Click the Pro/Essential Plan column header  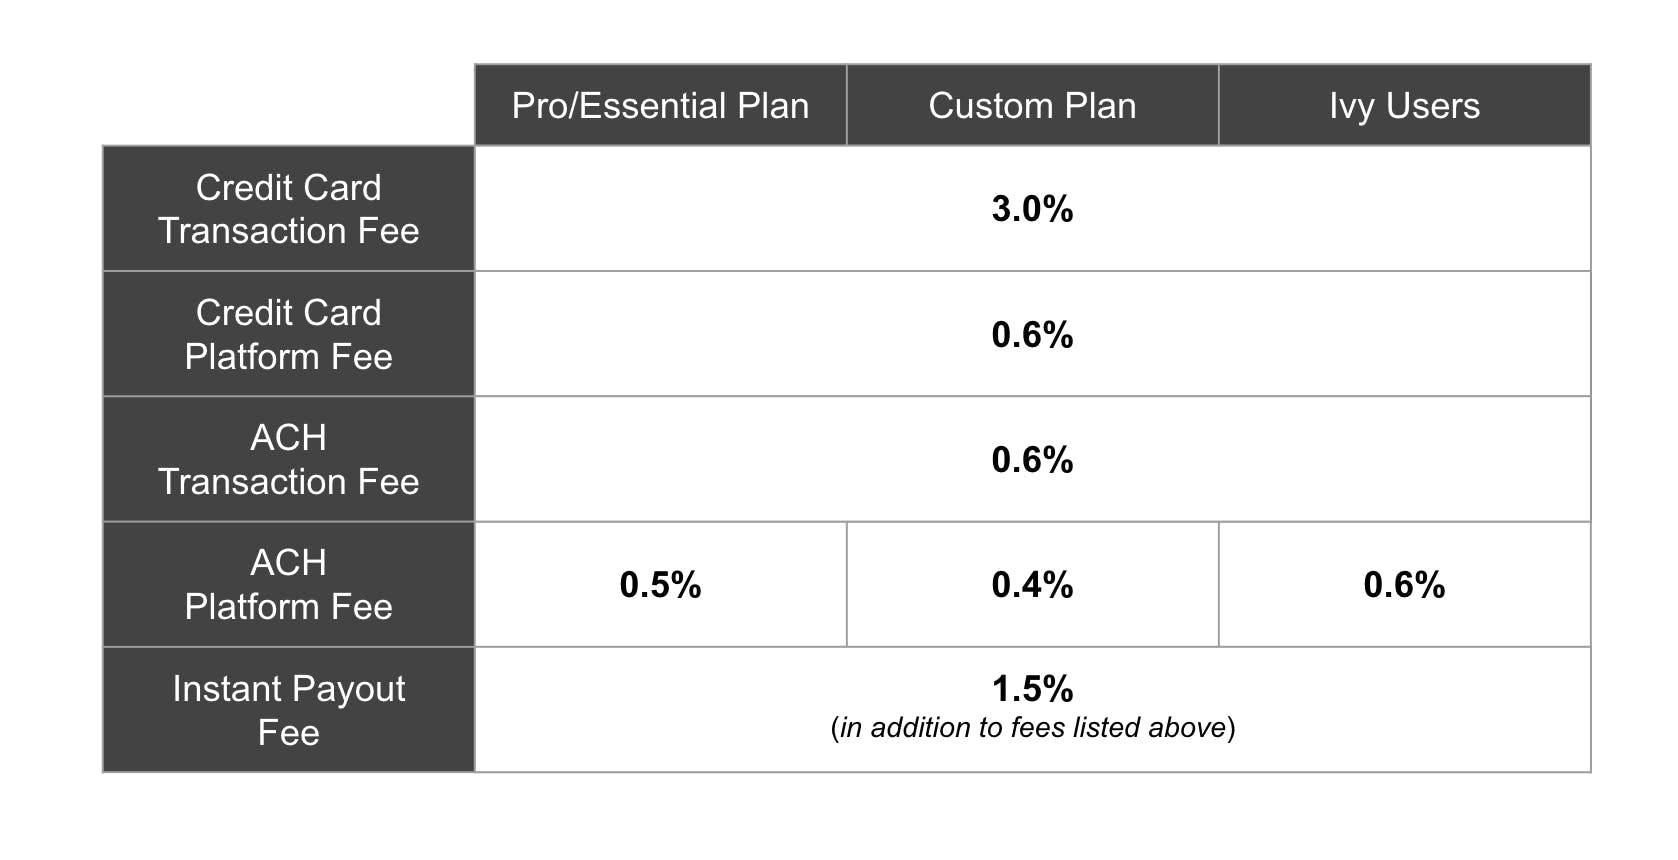click(660, 105)
